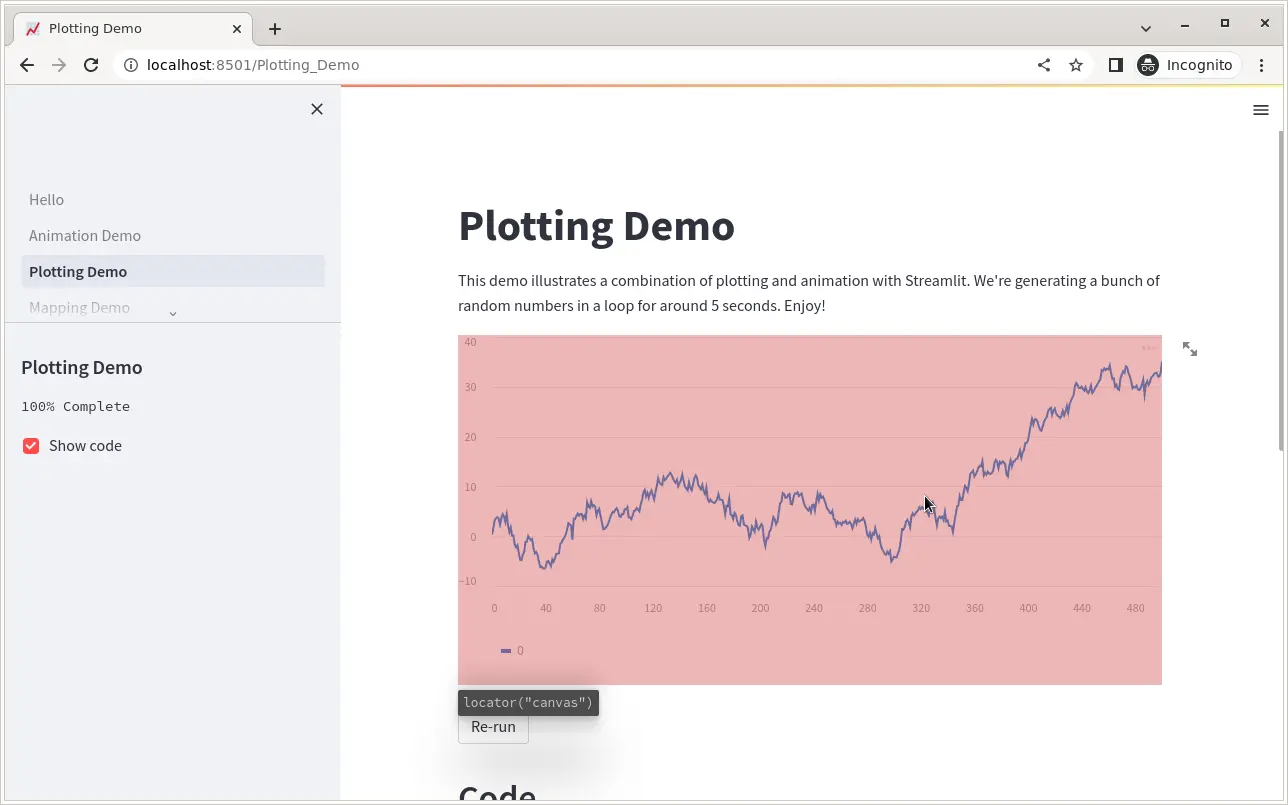
Task: Minimize the browser window
Action: pos(1185,24)
